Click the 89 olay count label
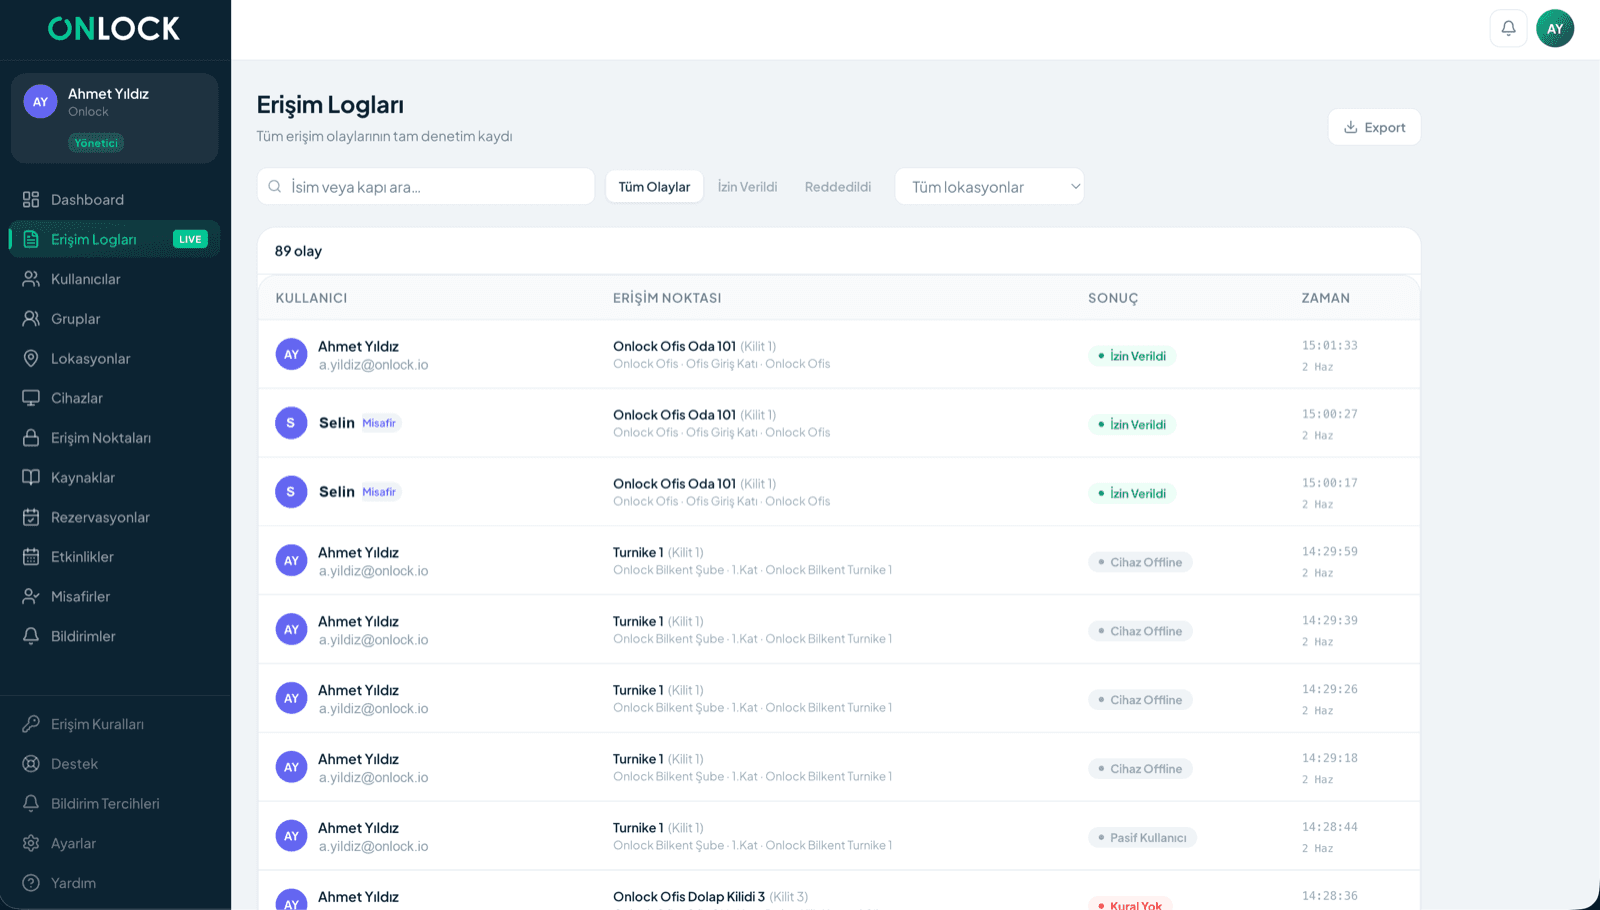 point(298,251)
